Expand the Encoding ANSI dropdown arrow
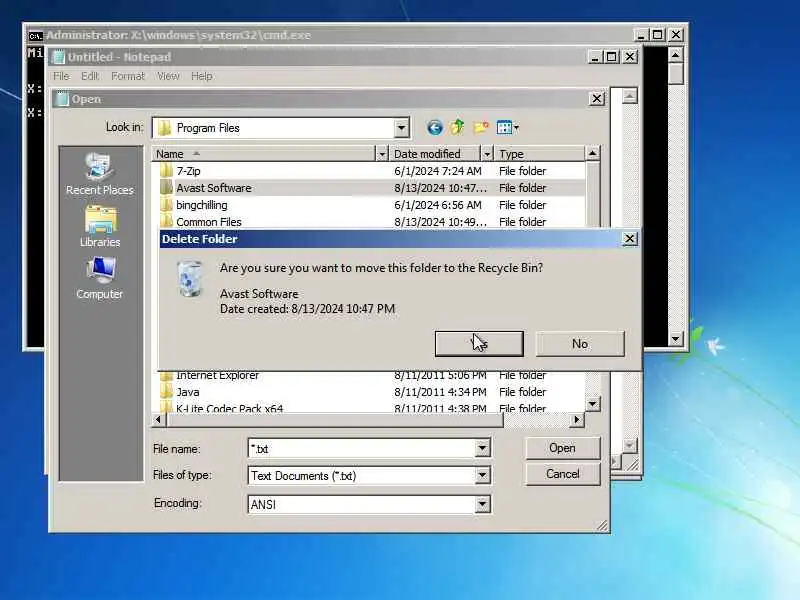800x600 pixels. click(482, 504)
